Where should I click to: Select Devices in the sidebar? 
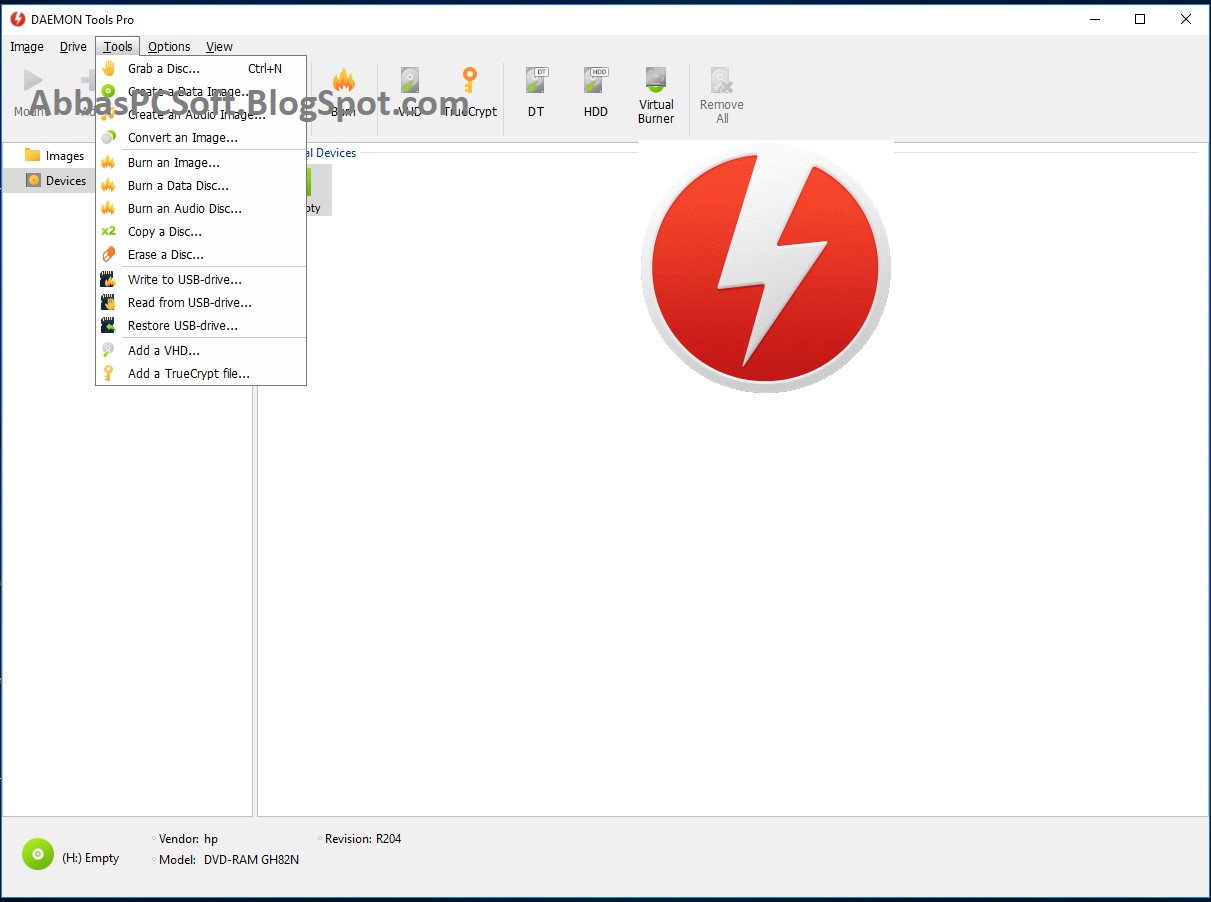pos(56,181)
